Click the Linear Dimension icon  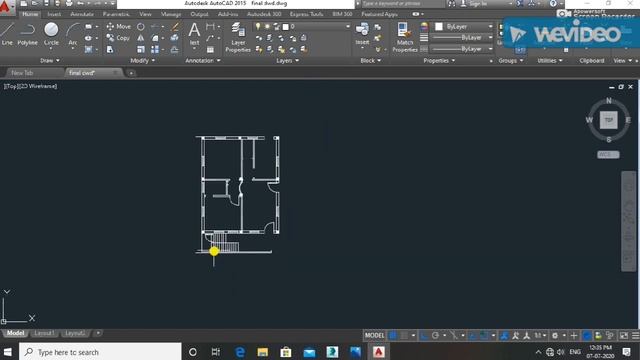click(x=210, y=27)
